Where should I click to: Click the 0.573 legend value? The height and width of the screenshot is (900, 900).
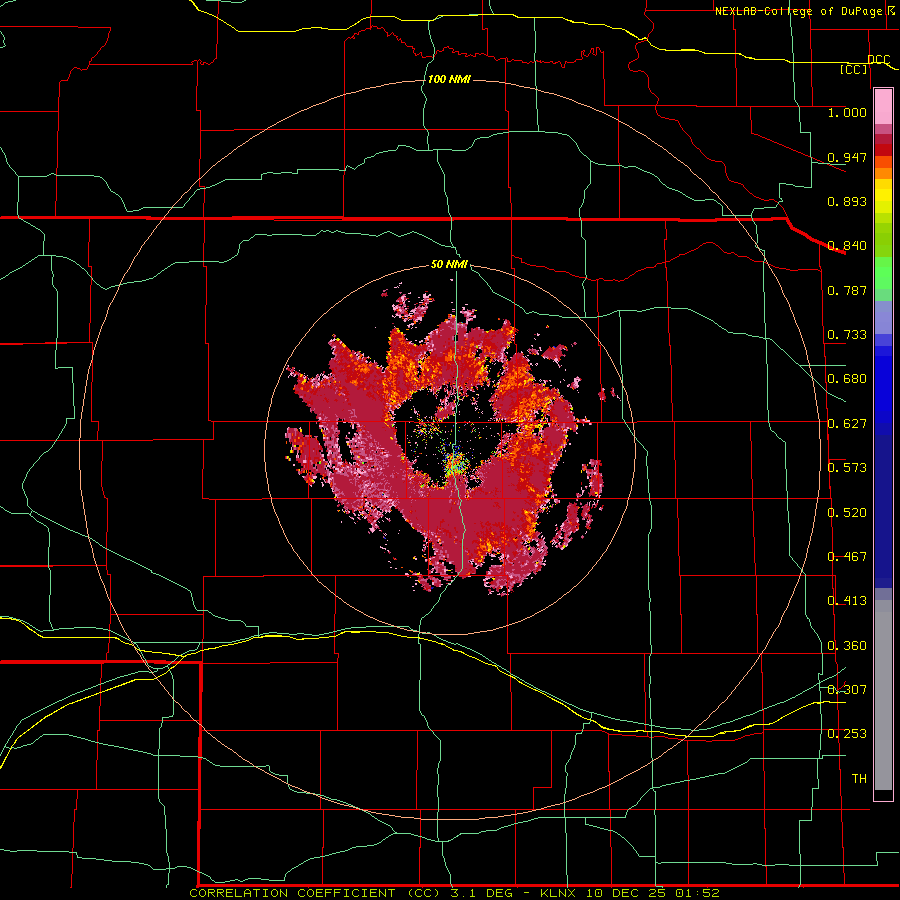[x=847, y=468]
